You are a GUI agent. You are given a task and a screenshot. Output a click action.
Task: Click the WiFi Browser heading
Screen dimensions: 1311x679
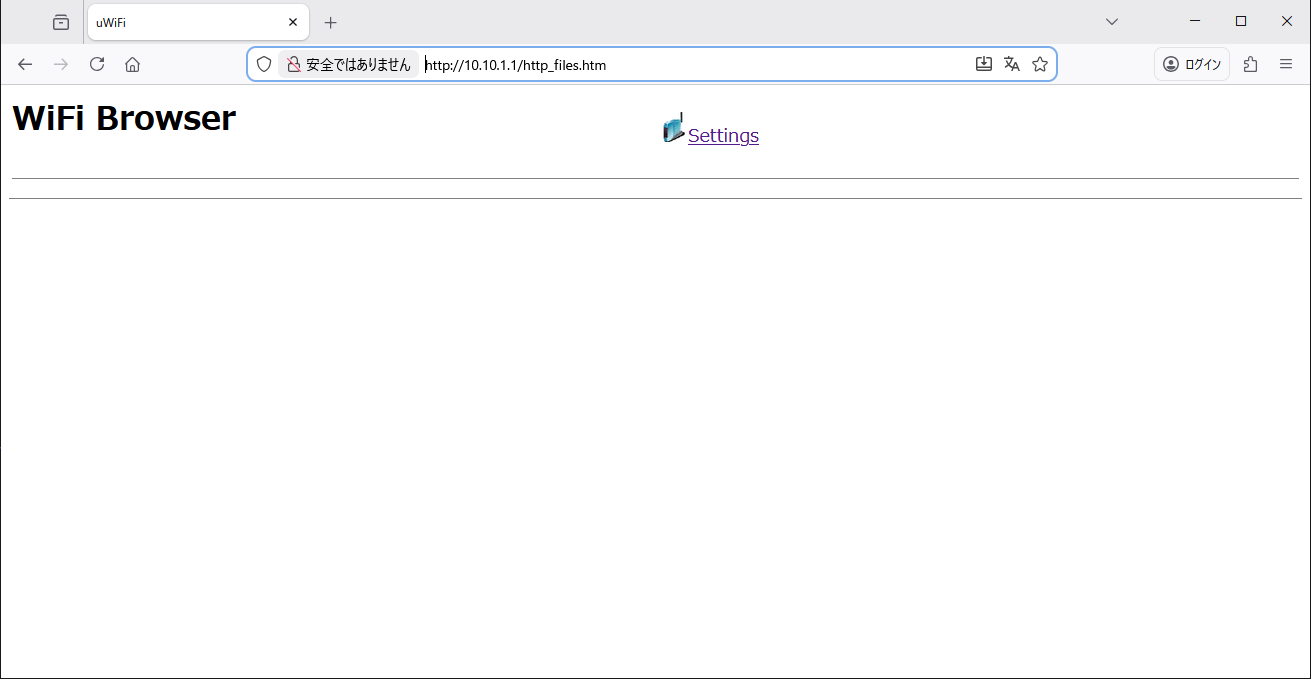(124, 118)
